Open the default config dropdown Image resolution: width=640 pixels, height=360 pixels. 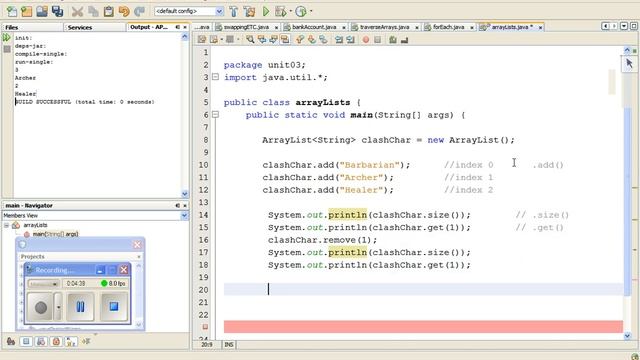click(189, 11)
